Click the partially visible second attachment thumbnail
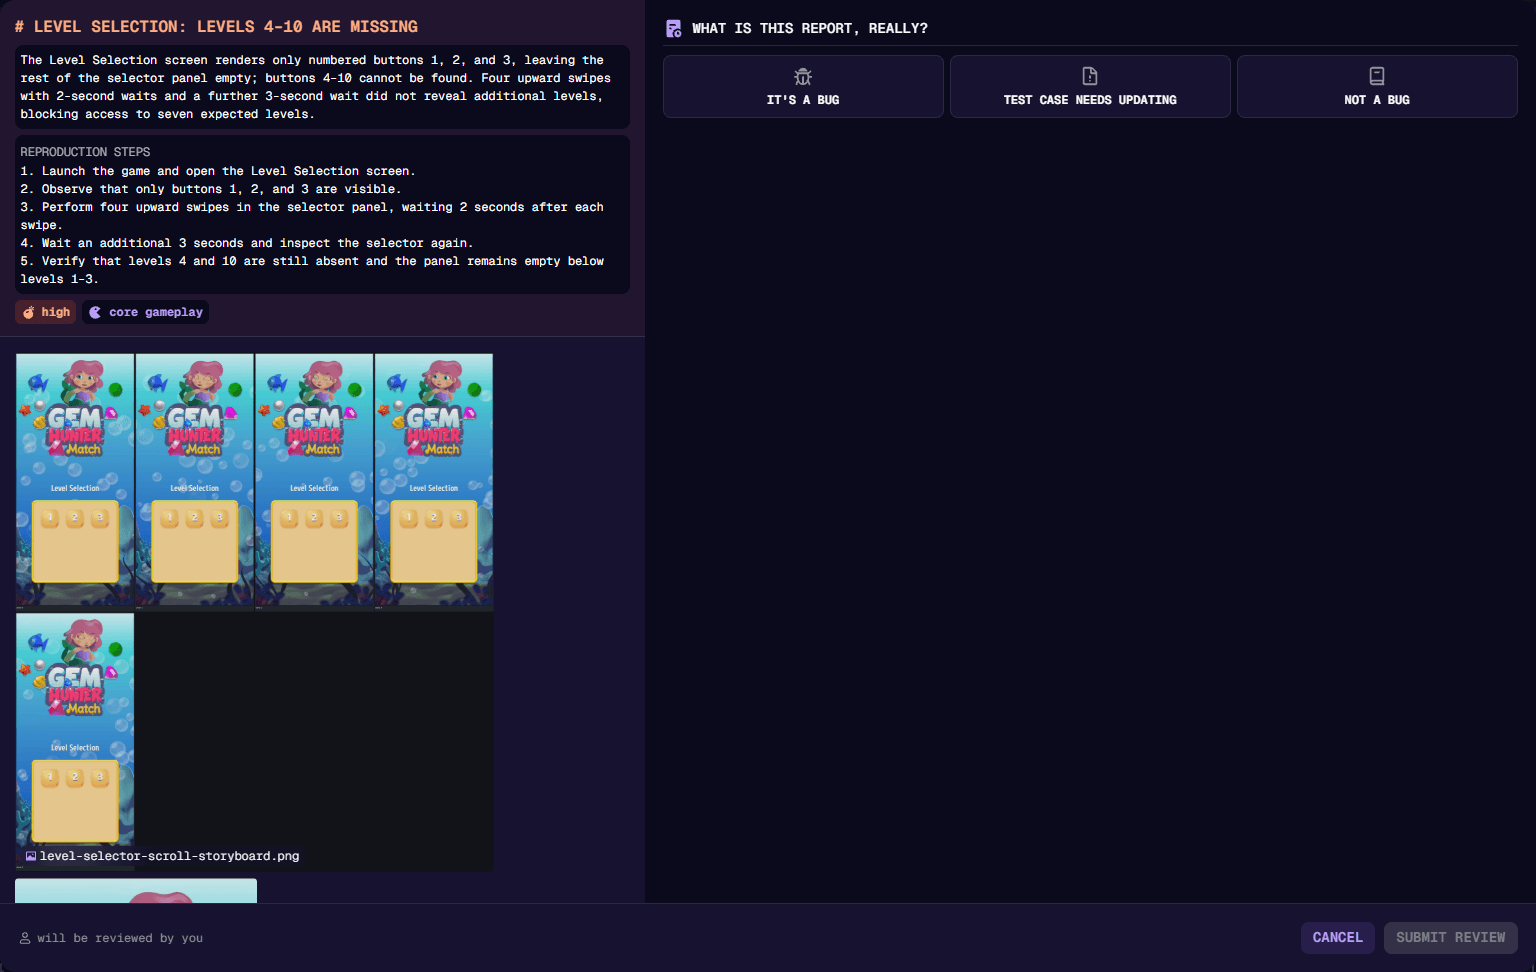The image size is (1536, 972). [136, 891]
